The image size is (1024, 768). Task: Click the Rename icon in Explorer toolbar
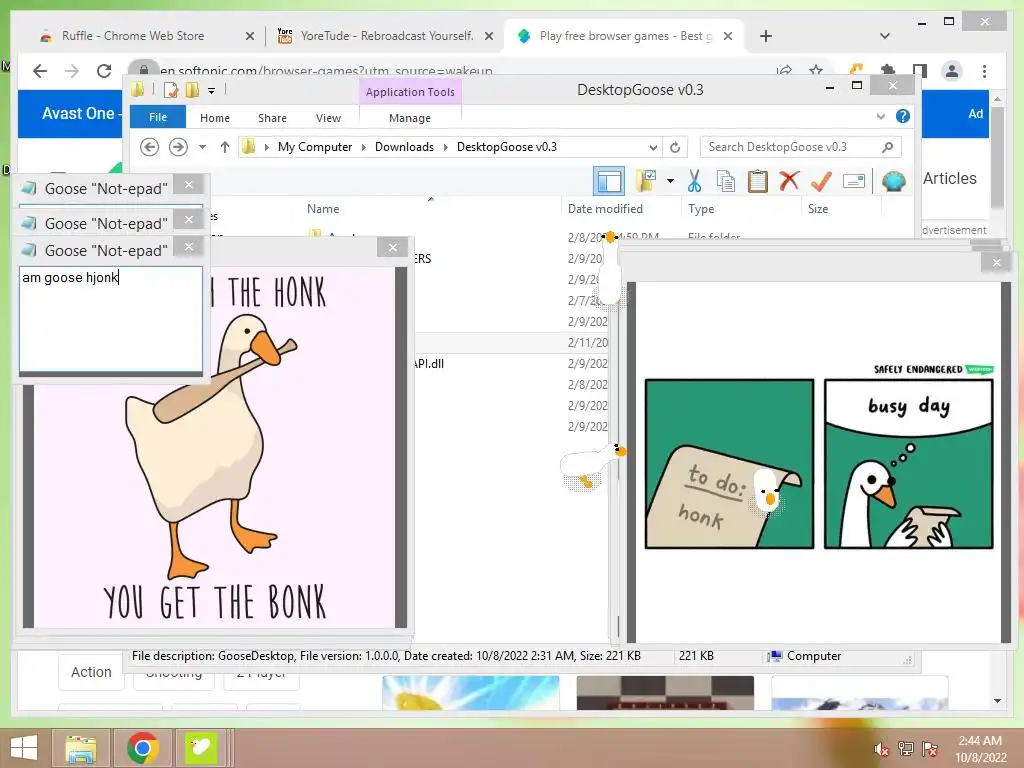click(x=854, y=181)
